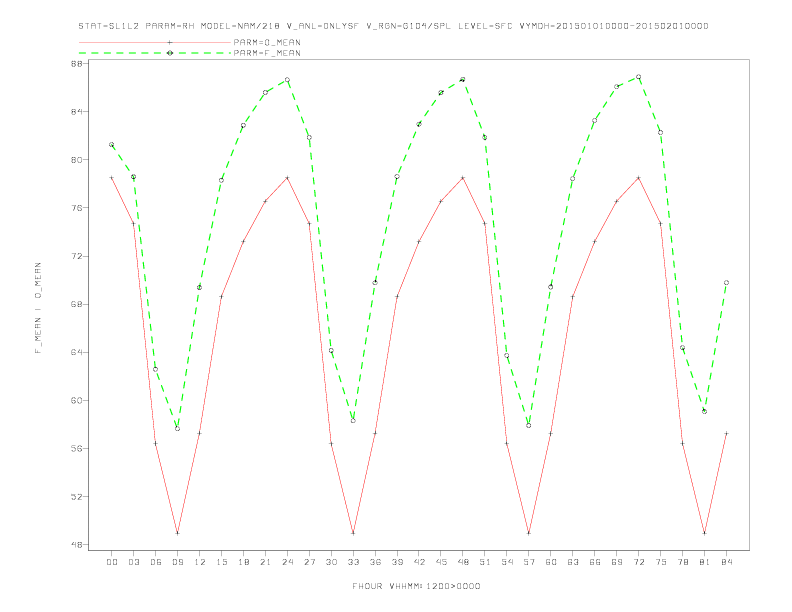Click the x-axis tick label 78

(682, 562)
